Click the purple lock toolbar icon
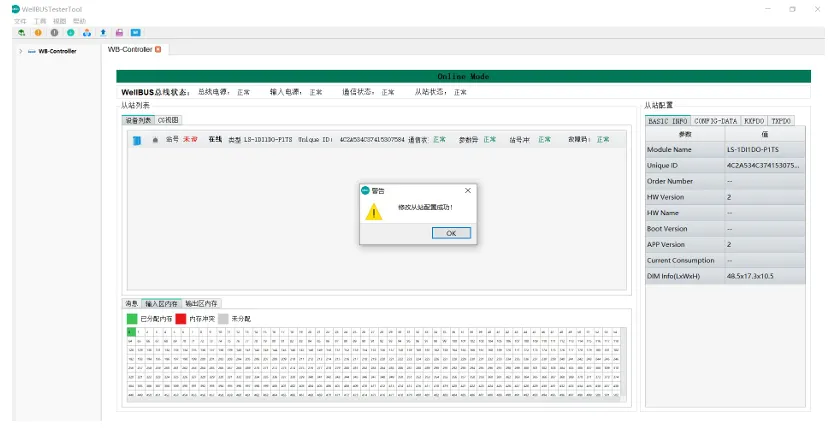 click(x=120, y=32)
